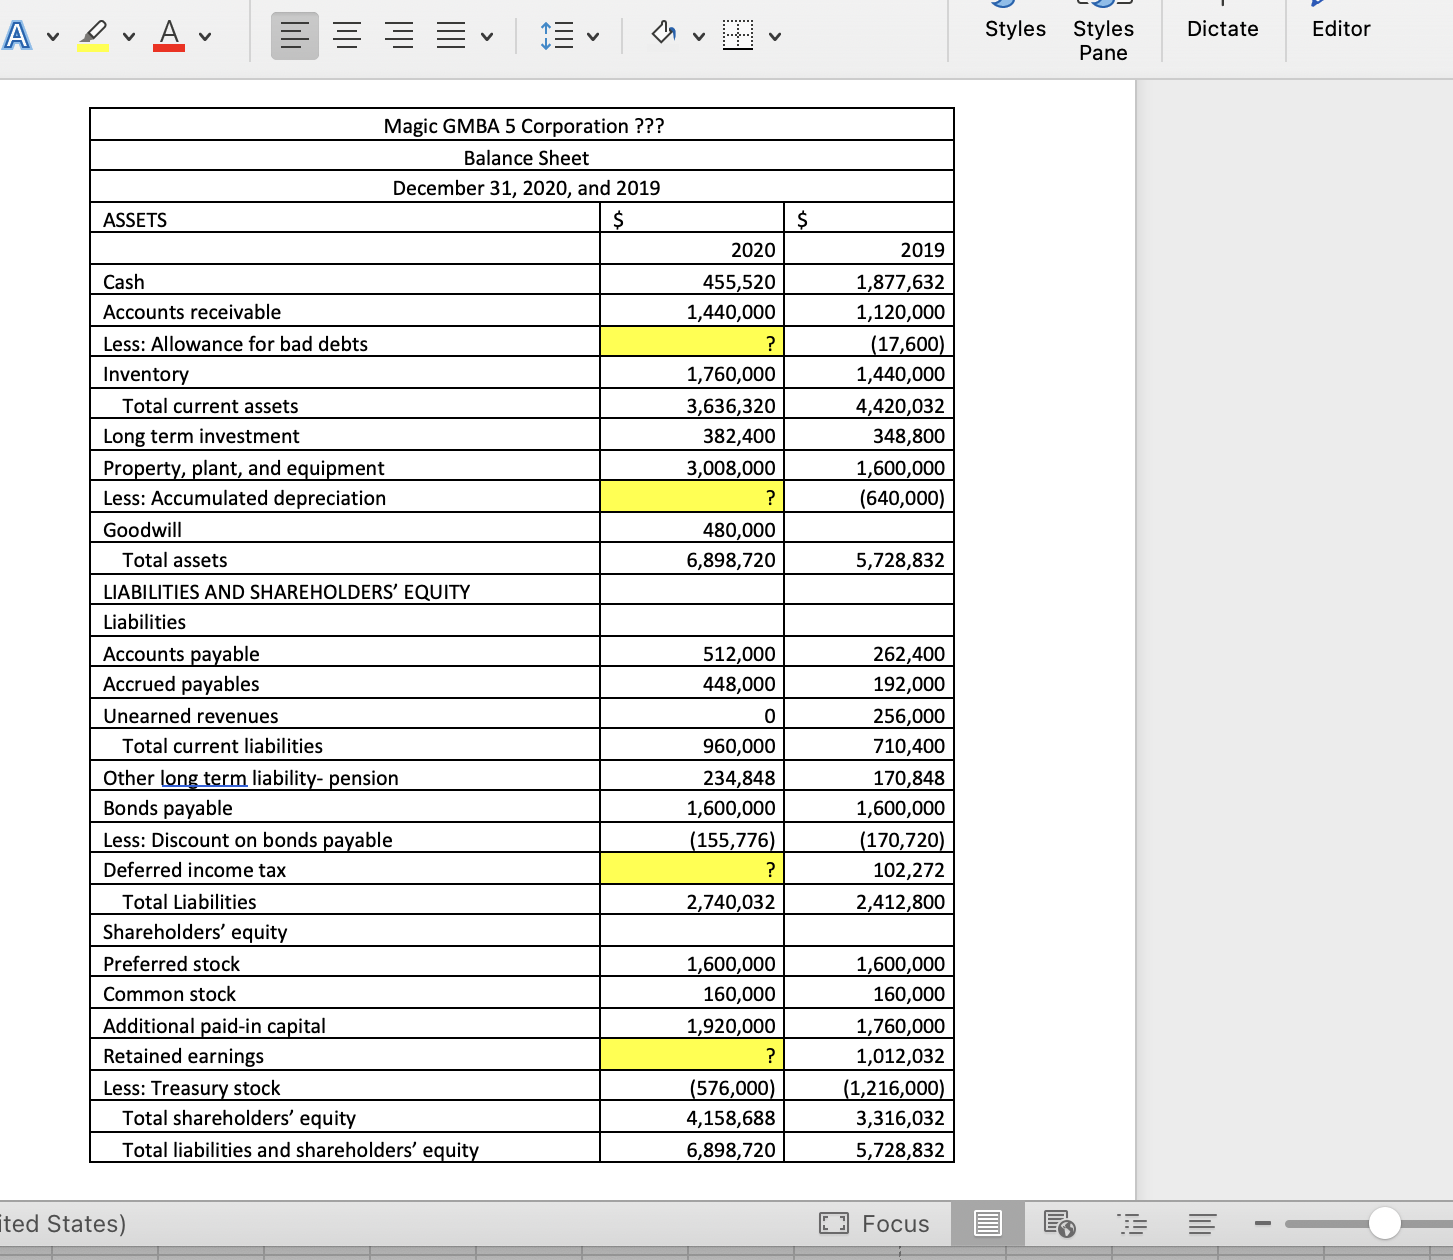This screenshot has height=1260, width=1453.
Task: Click the 2019 column year header
Action: [x=922, y=250]
